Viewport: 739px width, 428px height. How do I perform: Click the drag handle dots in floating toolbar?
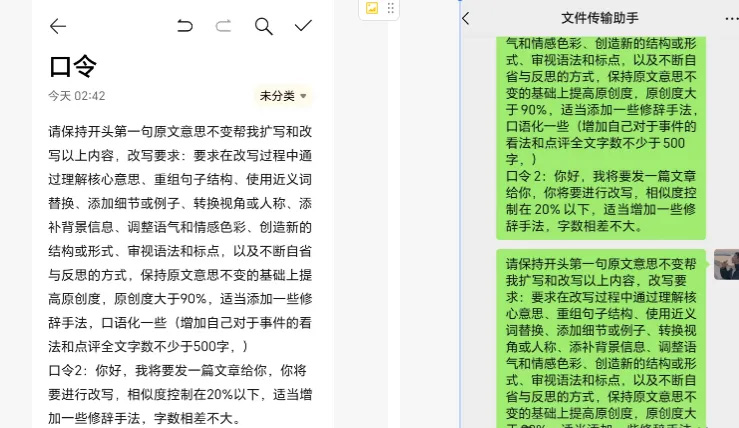pyautogui.click(x=390, y=8)
